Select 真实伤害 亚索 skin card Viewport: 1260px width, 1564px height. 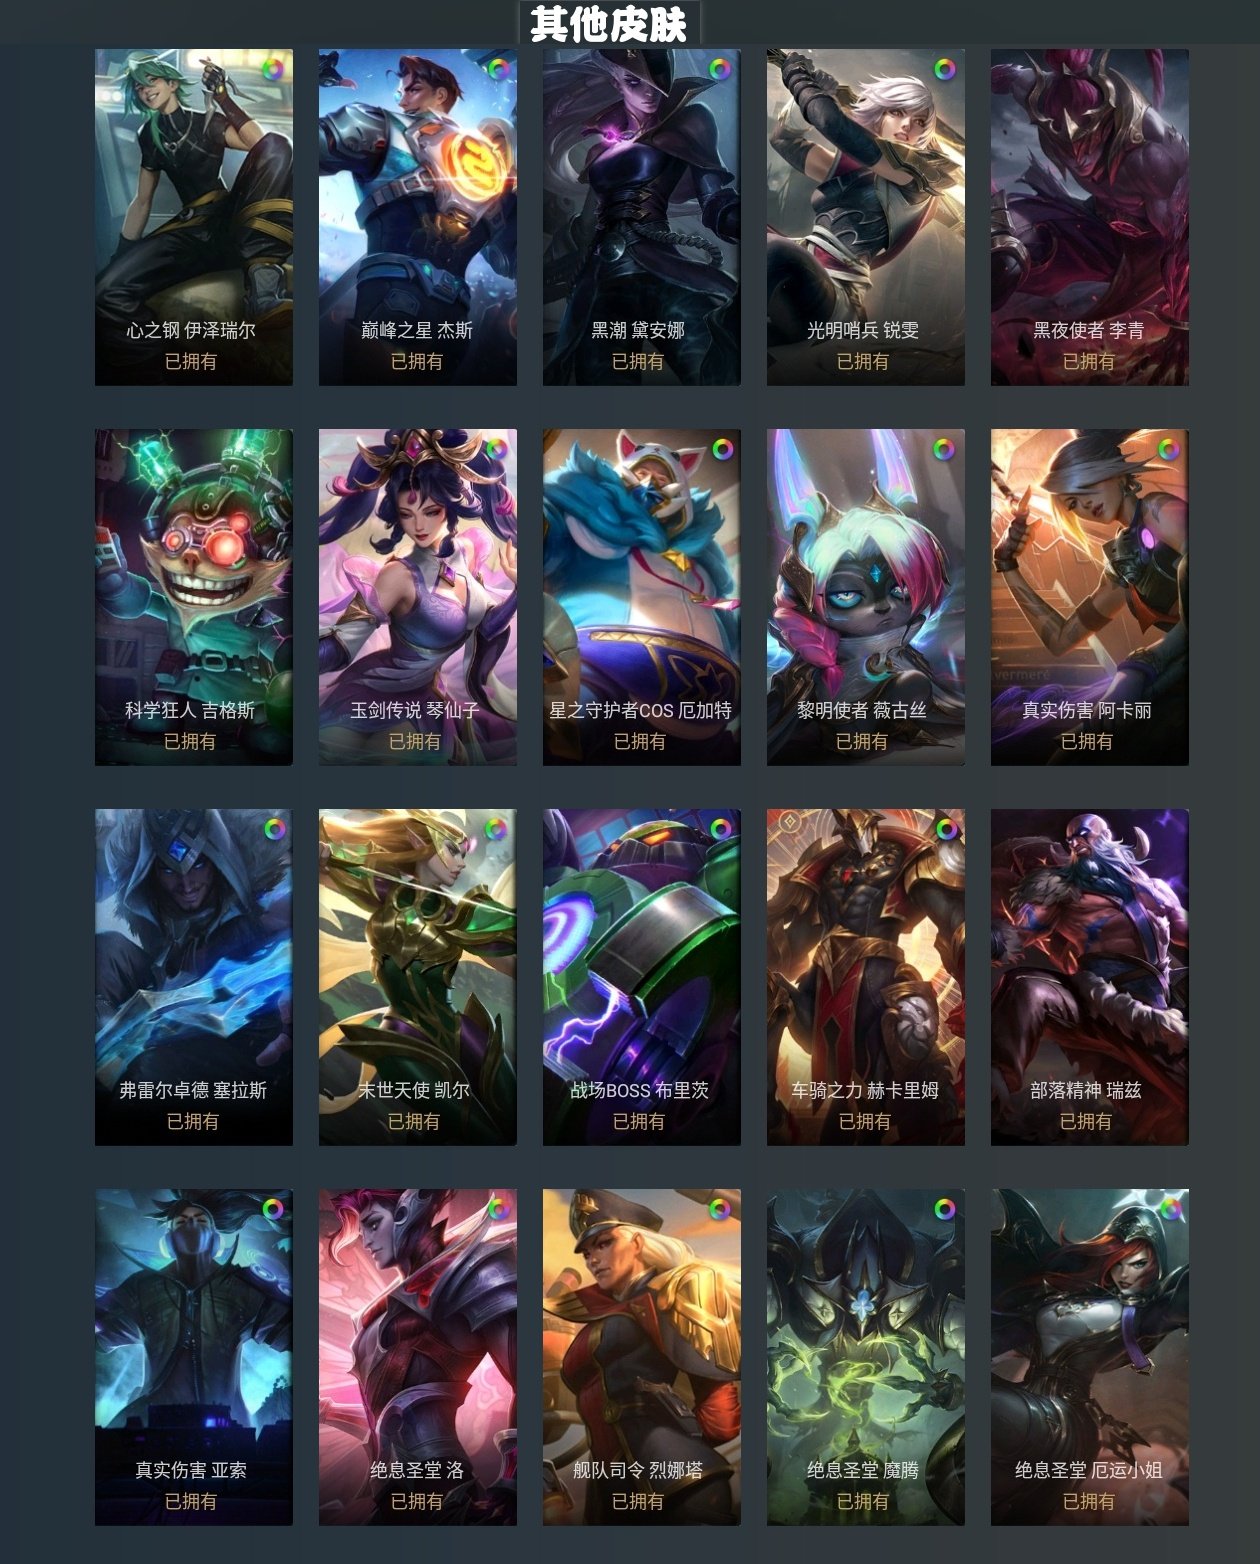coord(193,1357)
